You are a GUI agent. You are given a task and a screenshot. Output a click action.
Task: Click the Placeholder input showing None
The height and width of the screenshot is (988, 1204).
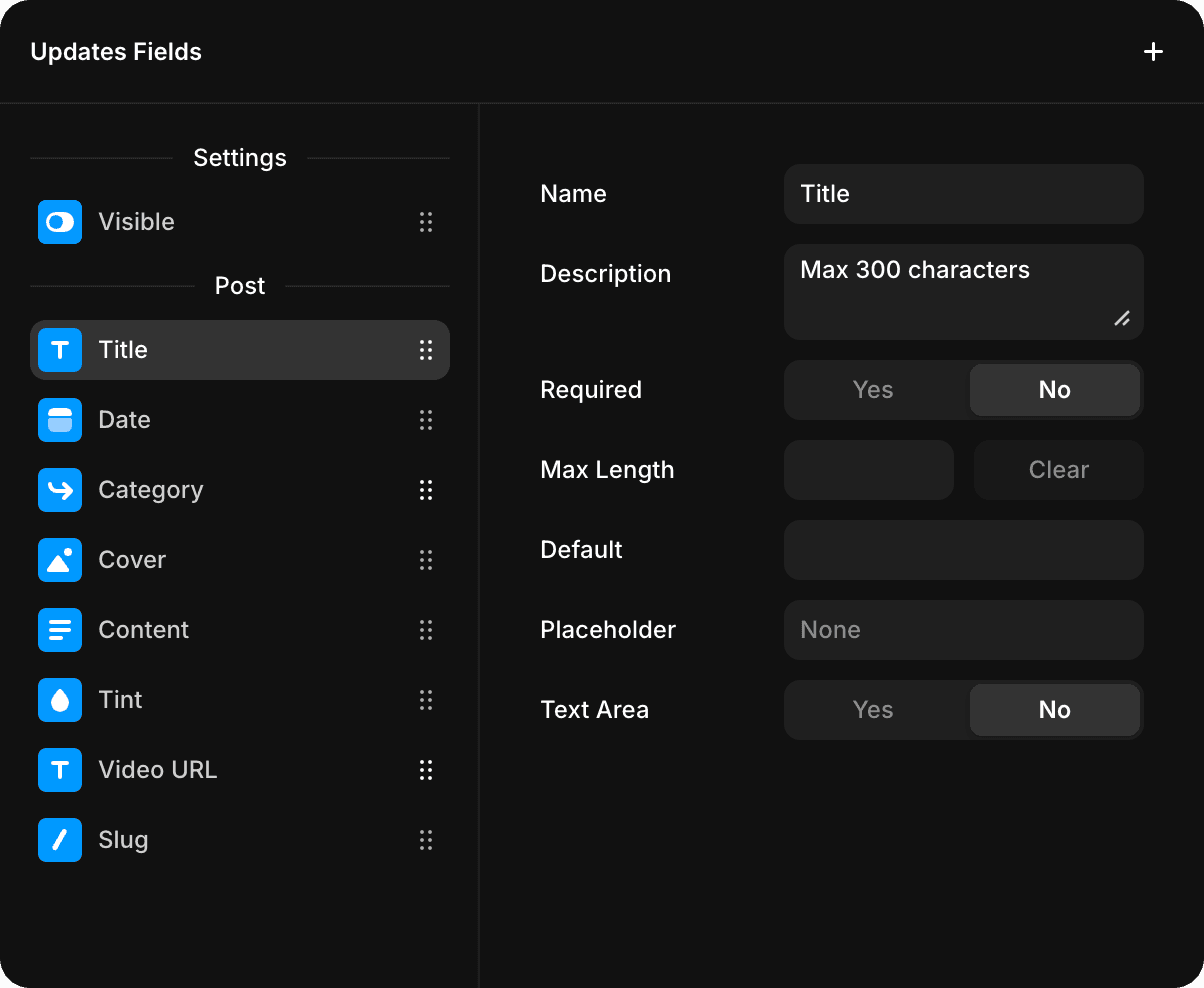coord(963,630)
